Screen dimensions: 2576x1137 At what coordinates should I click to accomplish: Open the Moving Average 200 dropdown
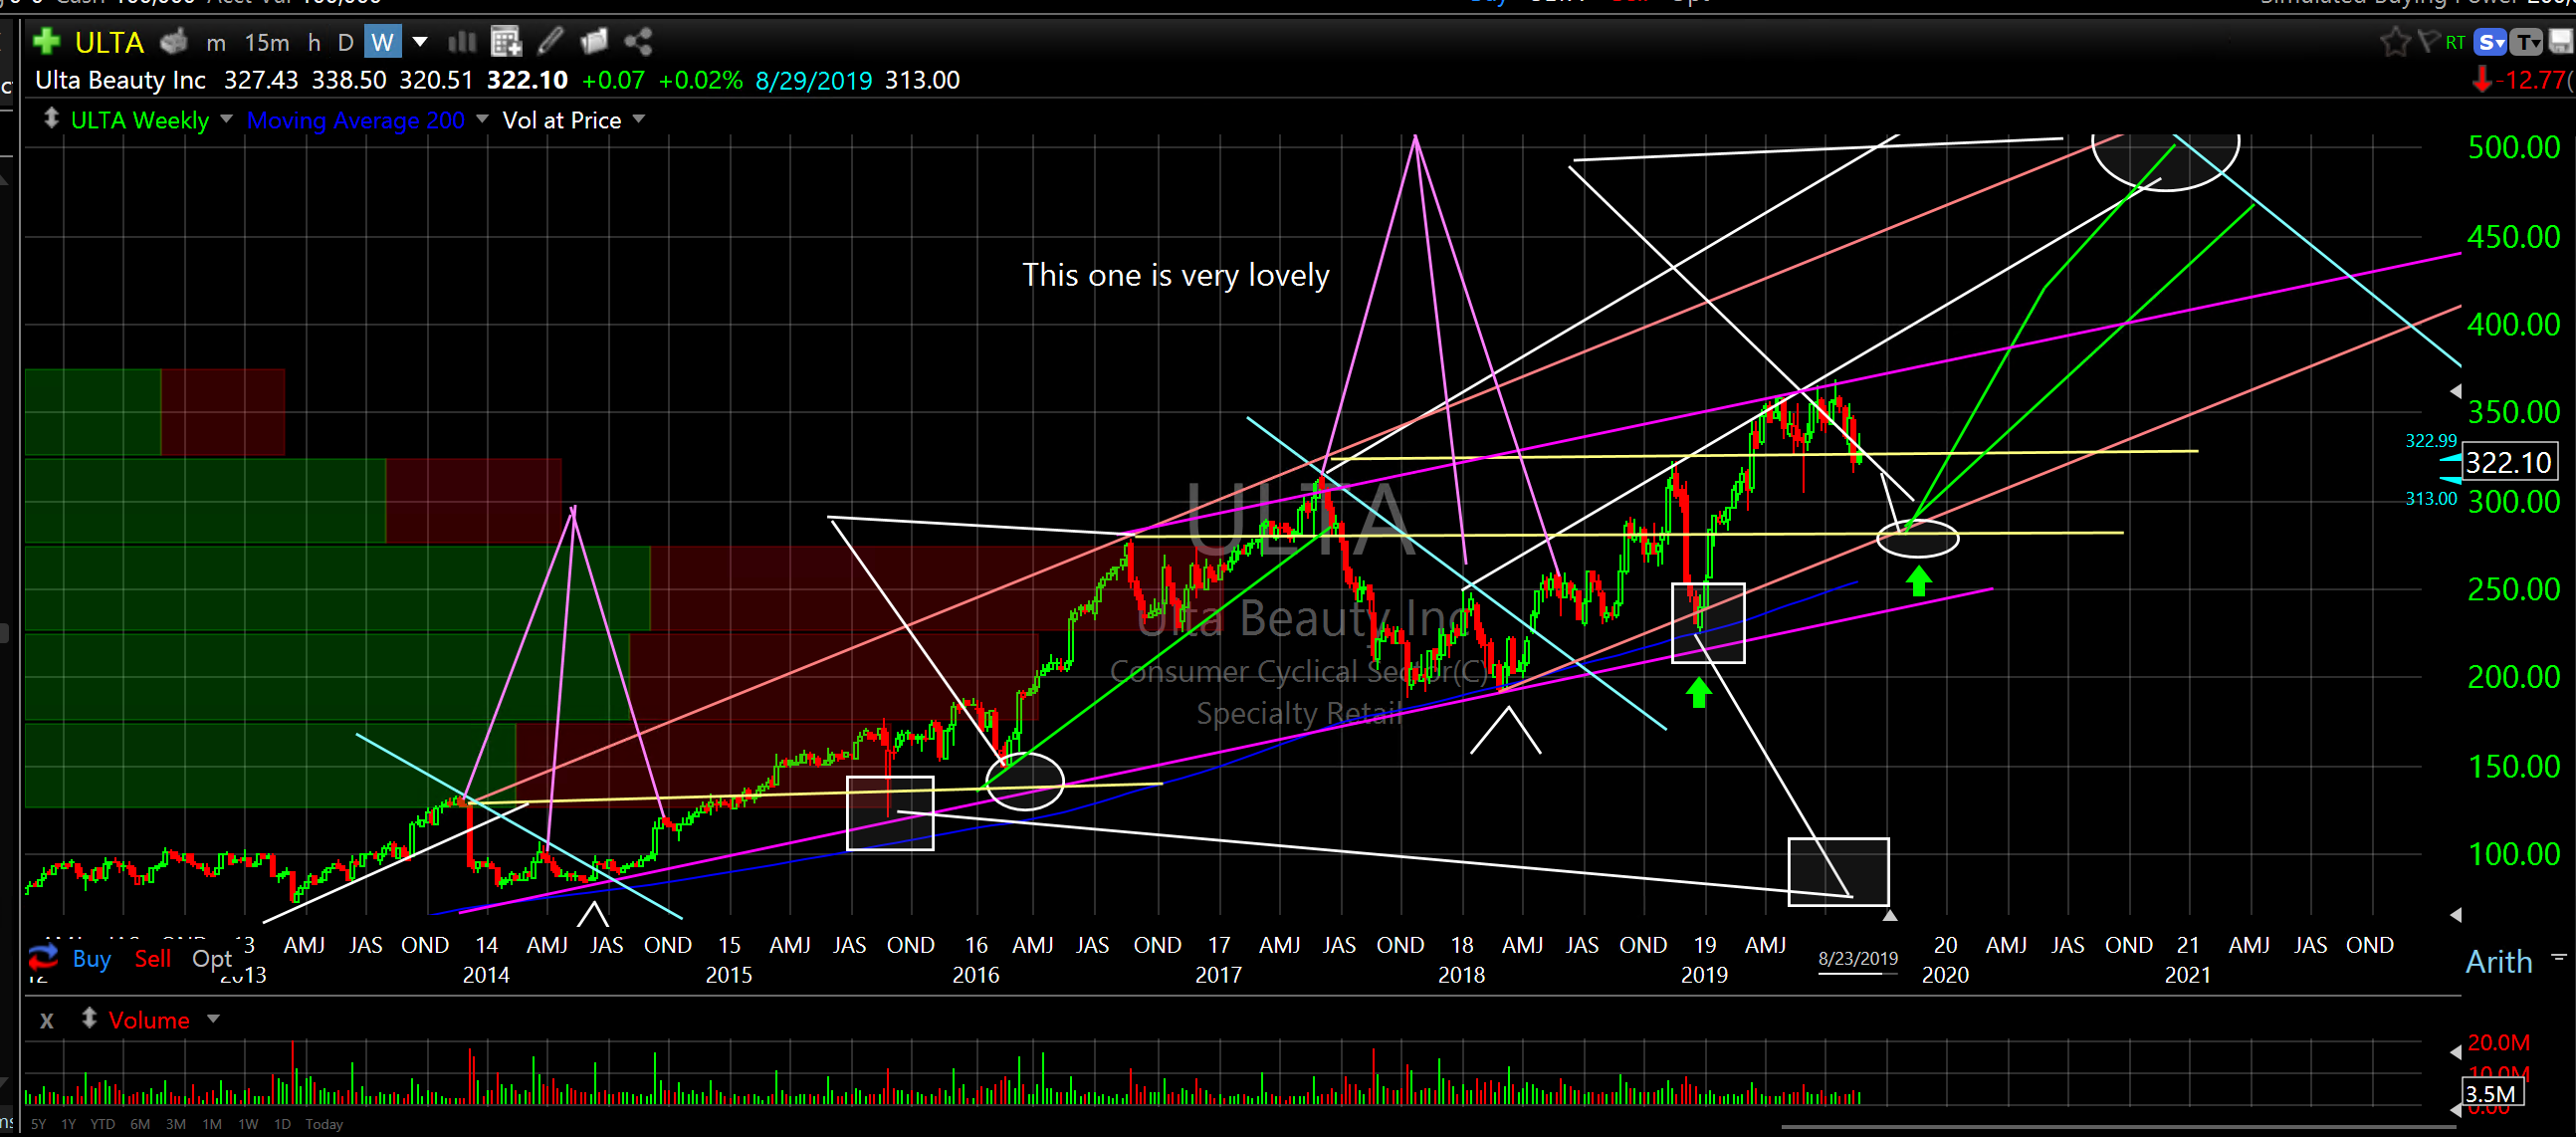[482, 120]
